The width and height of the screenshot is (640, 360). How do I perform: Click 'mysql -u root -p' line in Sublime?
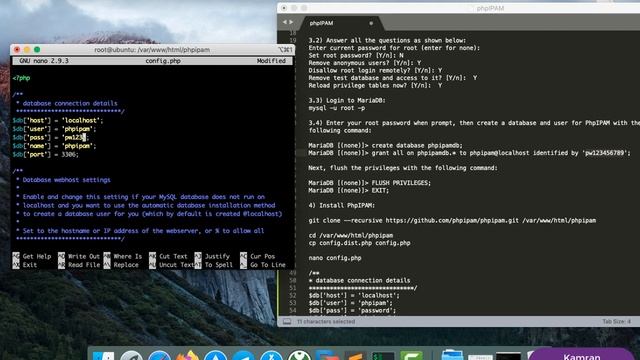pos(337,108)
